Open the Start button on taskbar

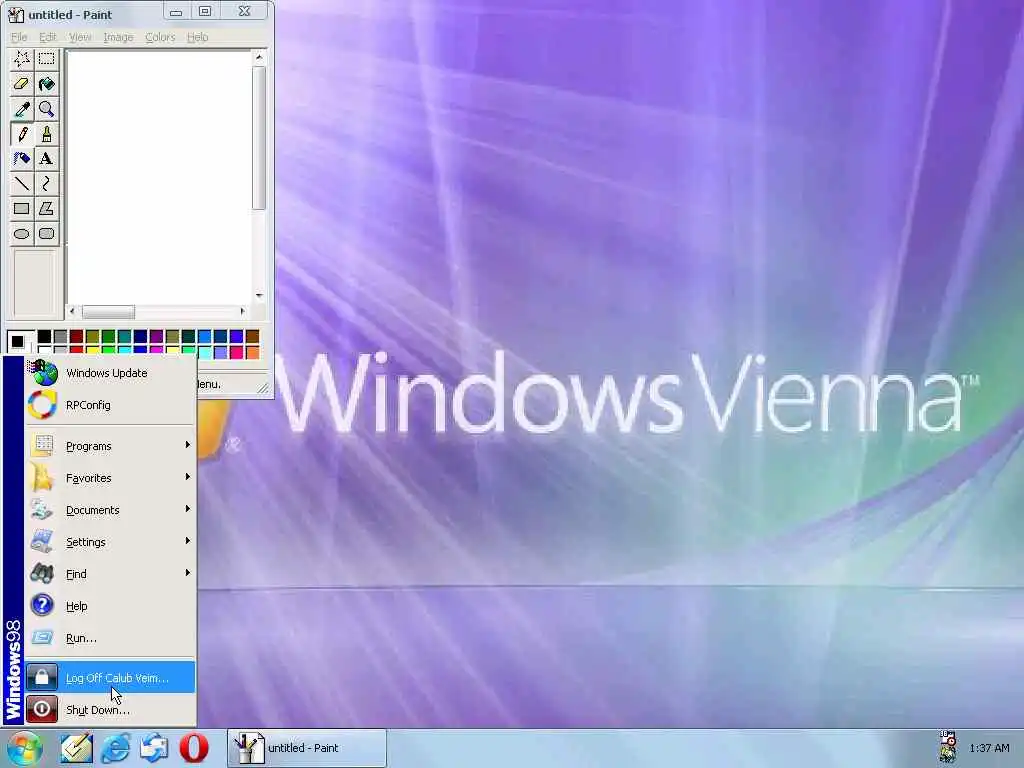coord(24,748)
